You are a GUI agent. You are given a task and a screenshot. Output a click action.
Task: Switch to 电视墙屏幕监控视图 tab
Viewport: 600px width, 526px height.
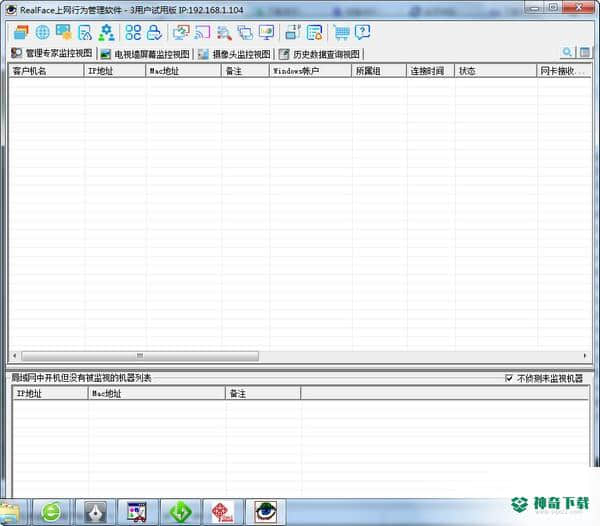pos(145,54)
